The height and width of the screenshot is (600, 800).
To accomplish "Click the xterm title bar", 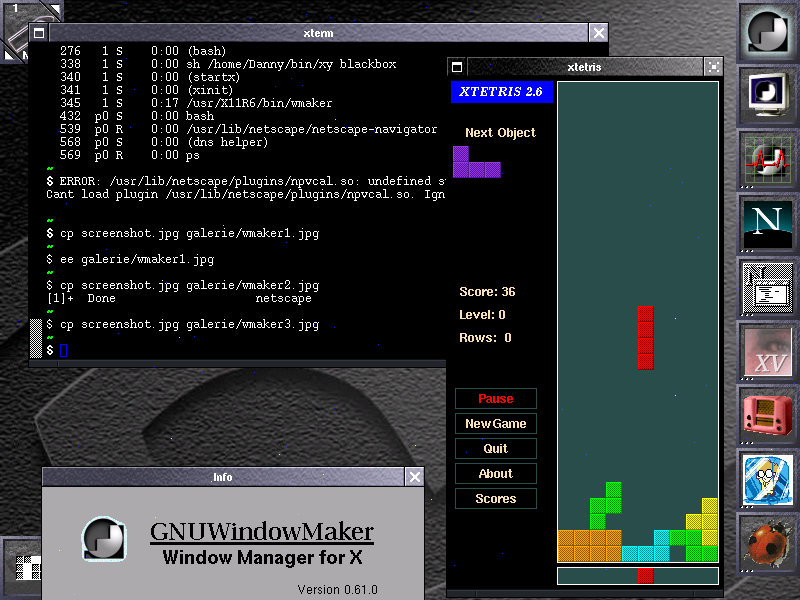I will (x=318, y=34).
